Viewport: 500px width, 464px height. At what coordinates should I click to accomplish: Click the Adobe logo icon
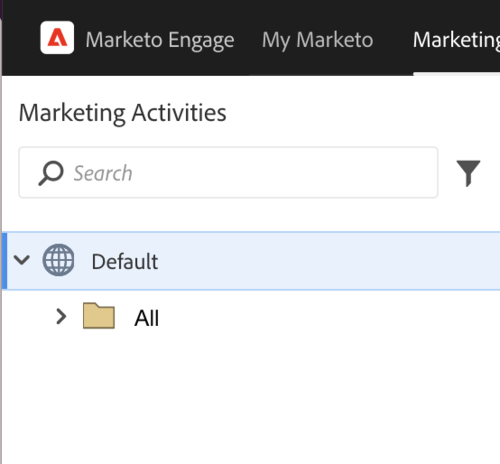(x=57, y=38)
